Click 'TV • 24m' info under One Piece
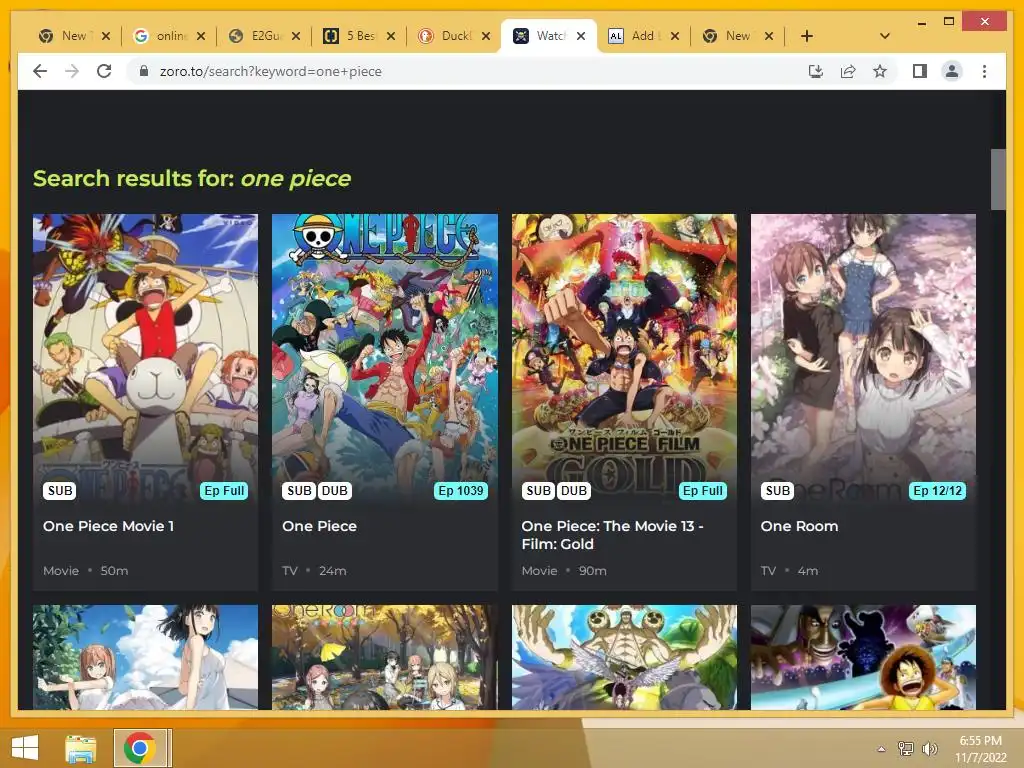 click(x=314, y=570)
